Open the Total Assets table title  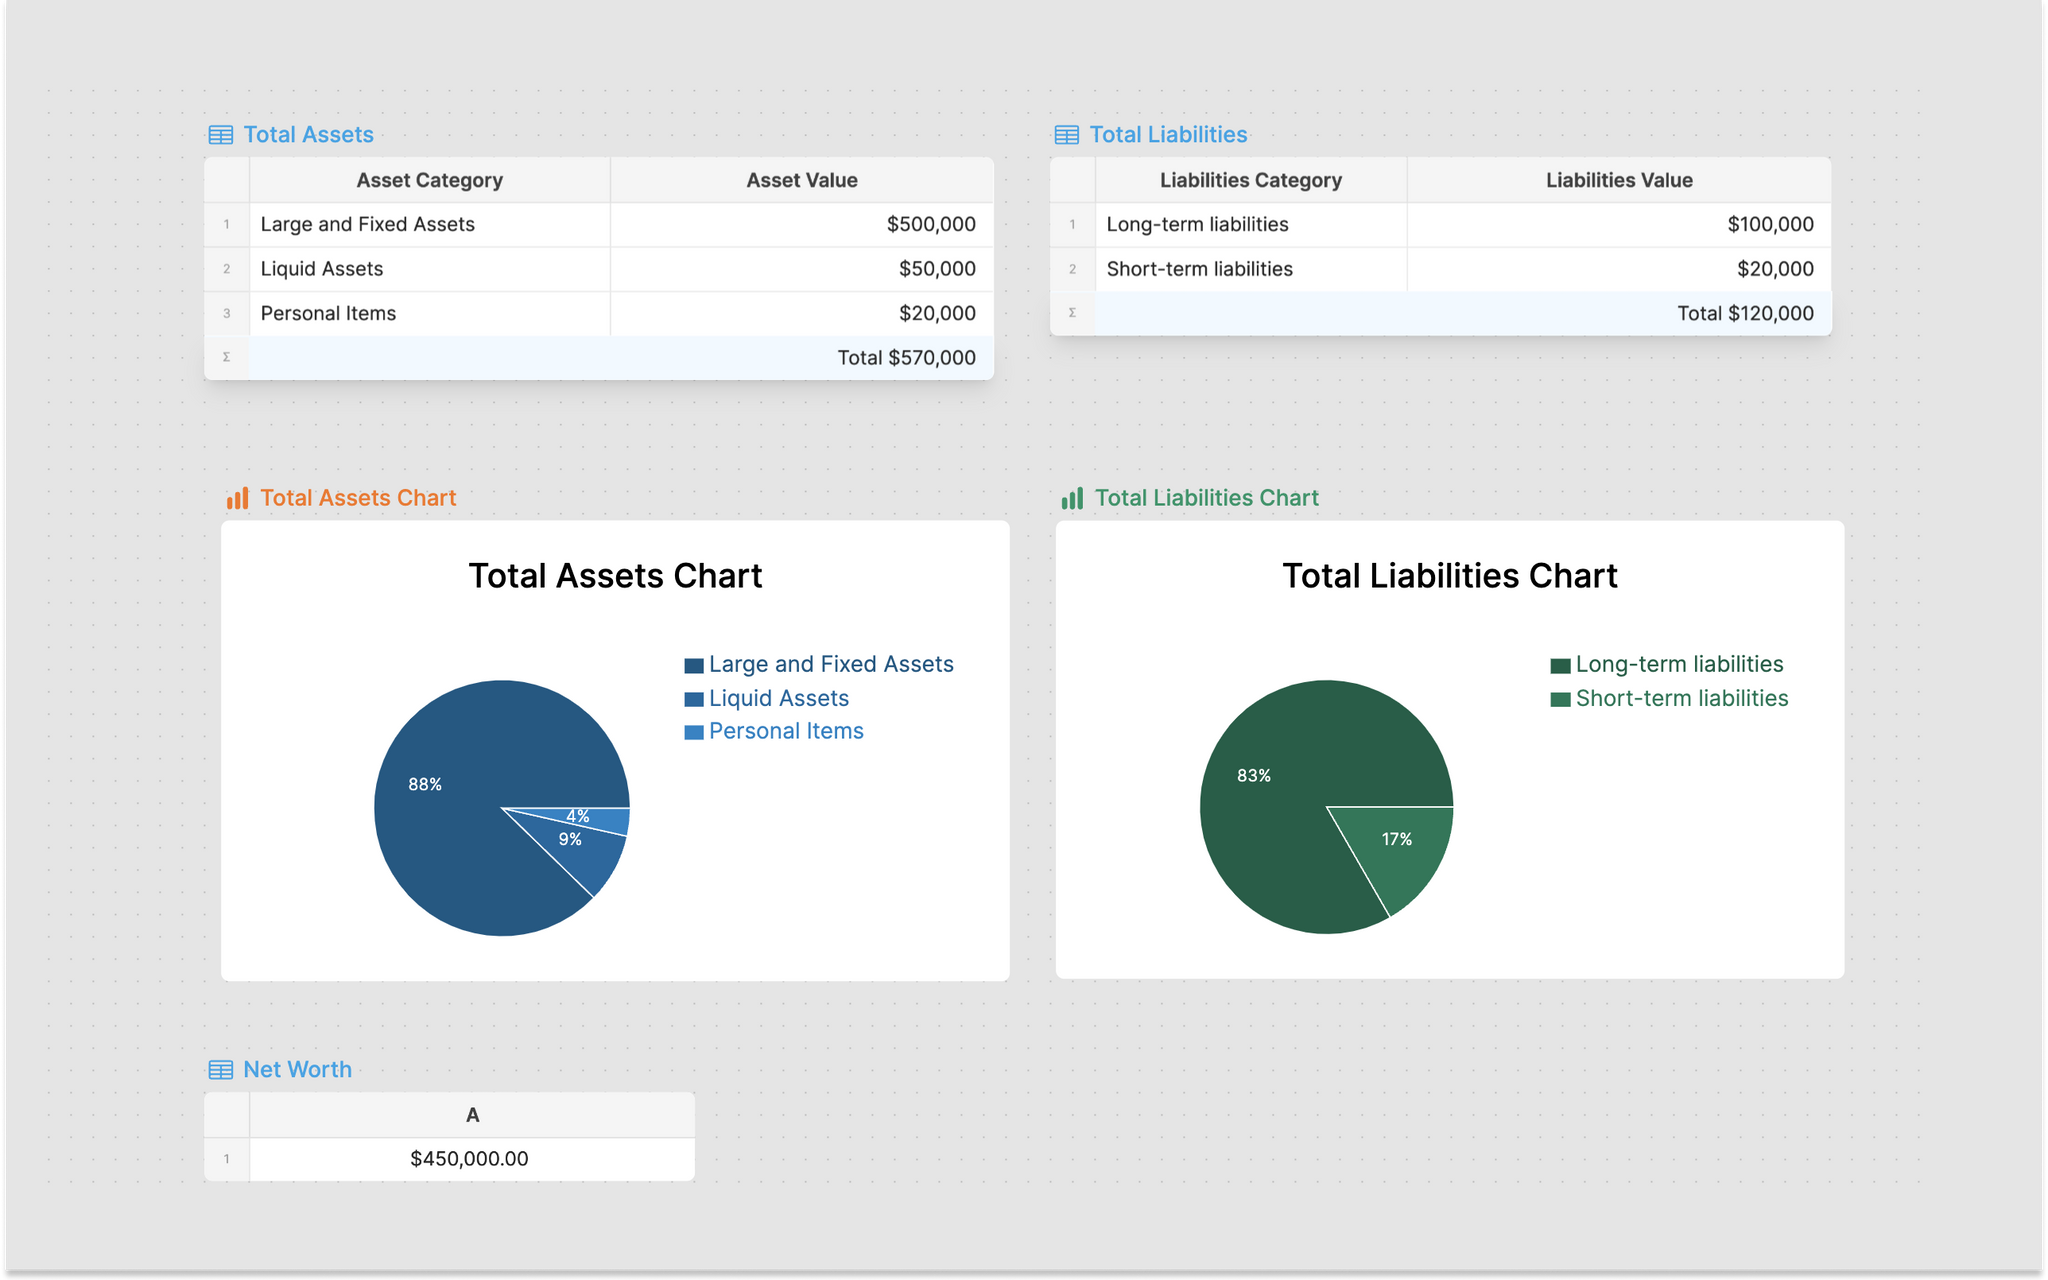[308, 135]
